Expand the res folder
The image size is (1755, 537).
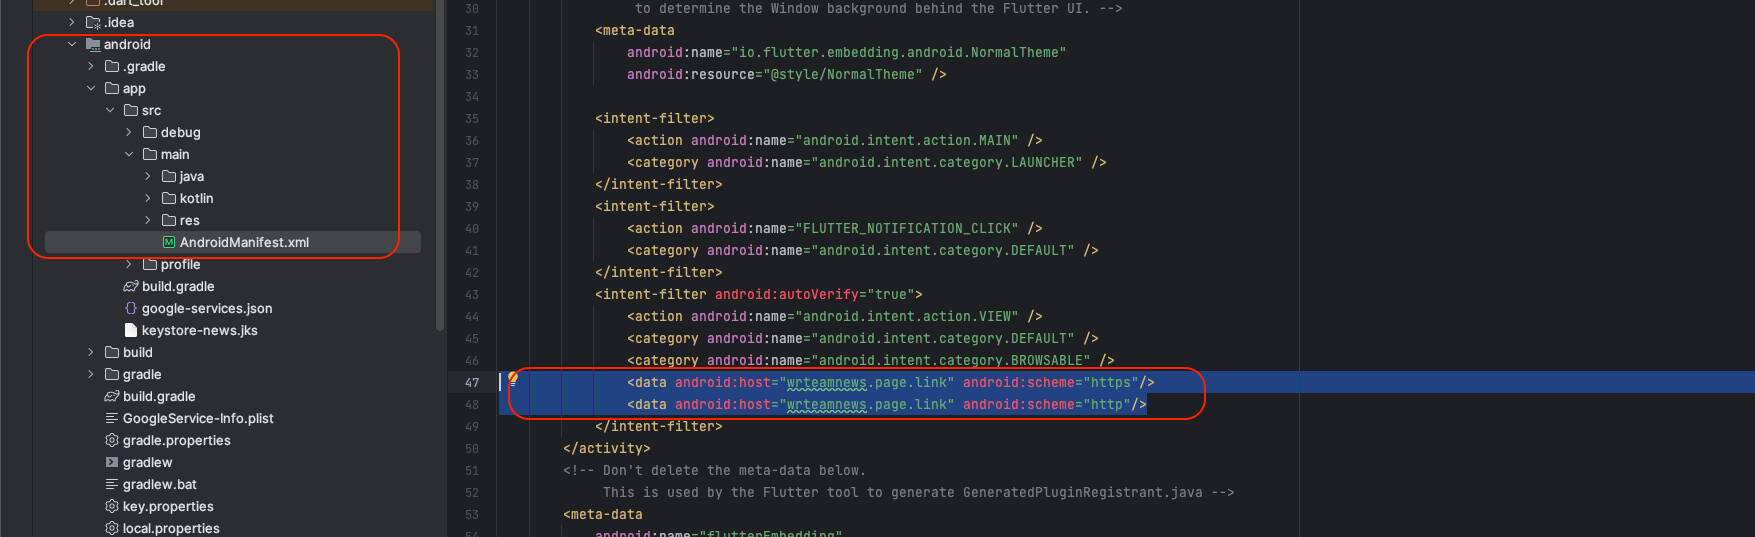[x=148, y=221]
